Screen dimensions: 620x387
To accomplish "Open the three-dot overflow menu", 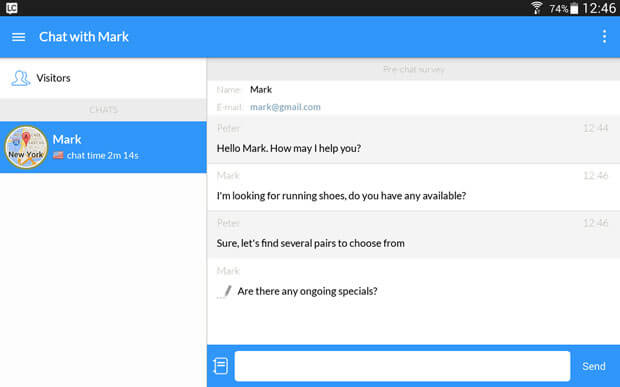I will [x=604, y=37].
